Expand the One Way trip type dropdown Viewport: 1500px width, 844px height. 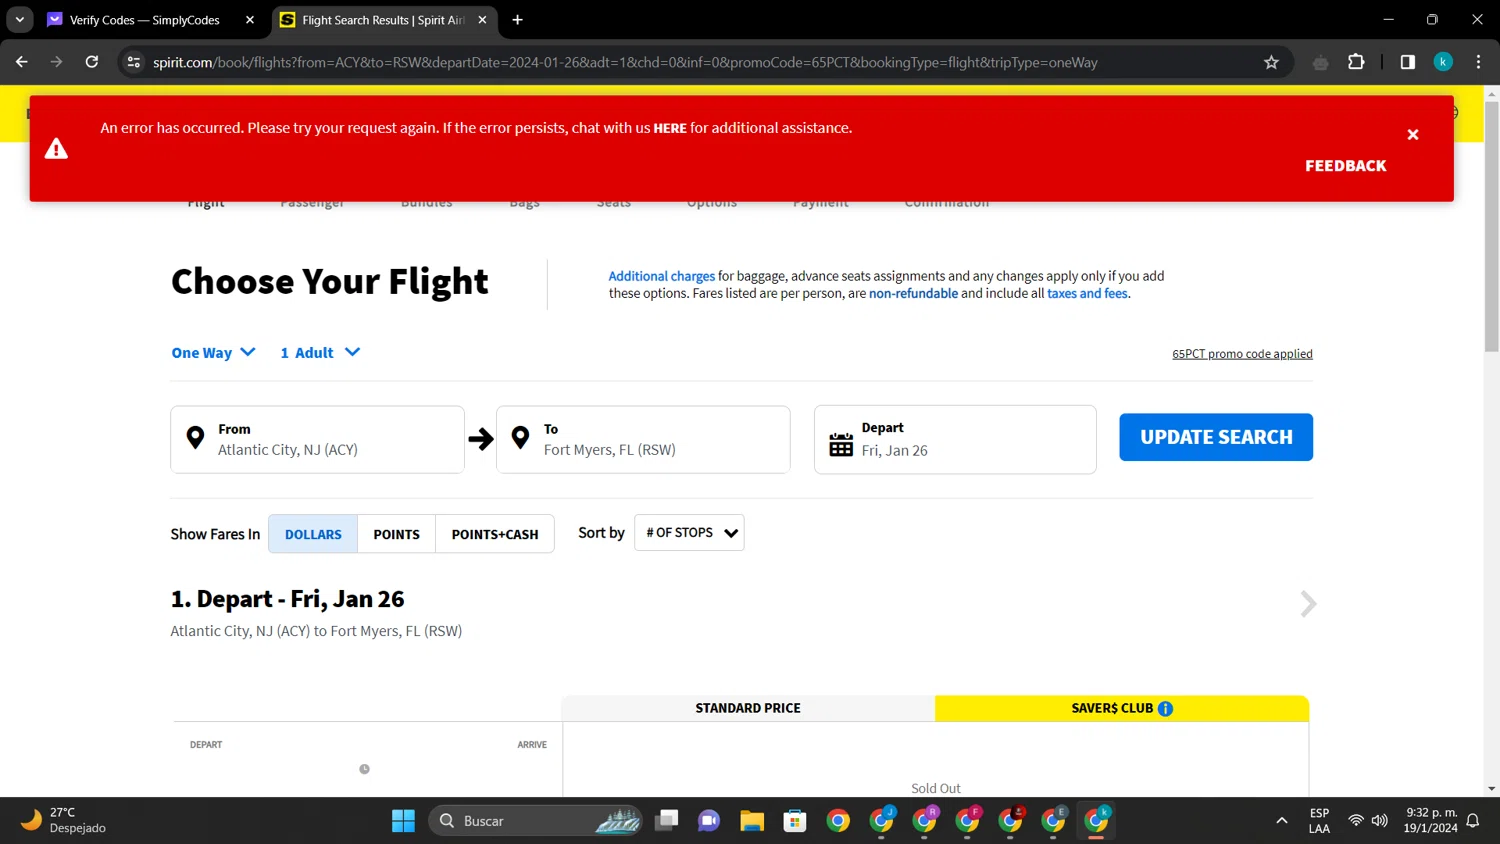(213, 352)
